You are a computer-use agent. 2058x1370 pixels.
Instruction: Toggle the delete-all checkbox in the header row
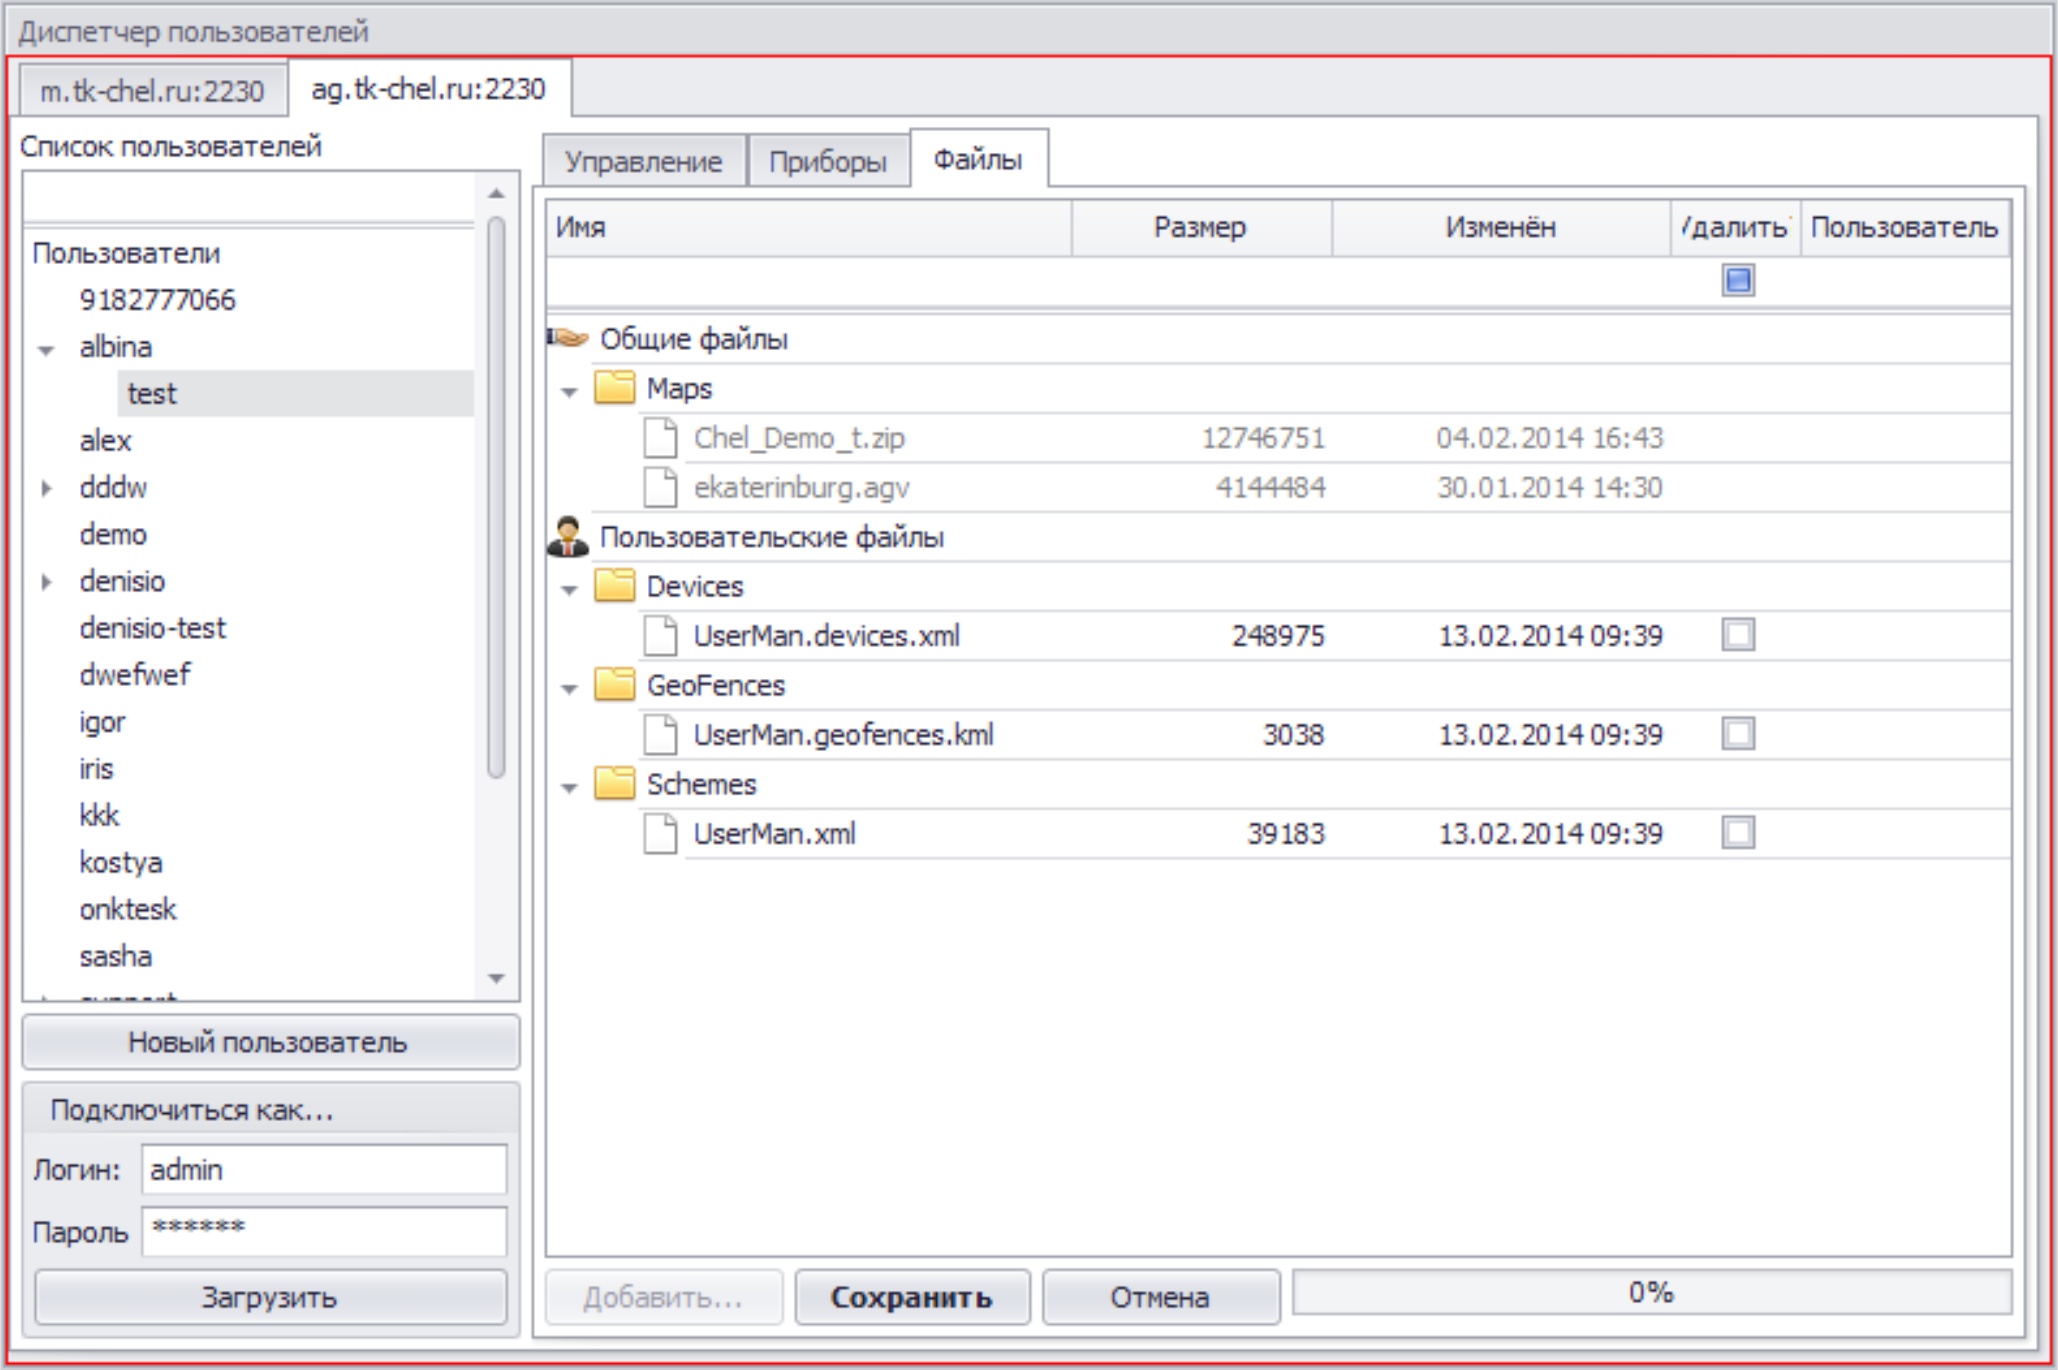[x=1738, y=280]
